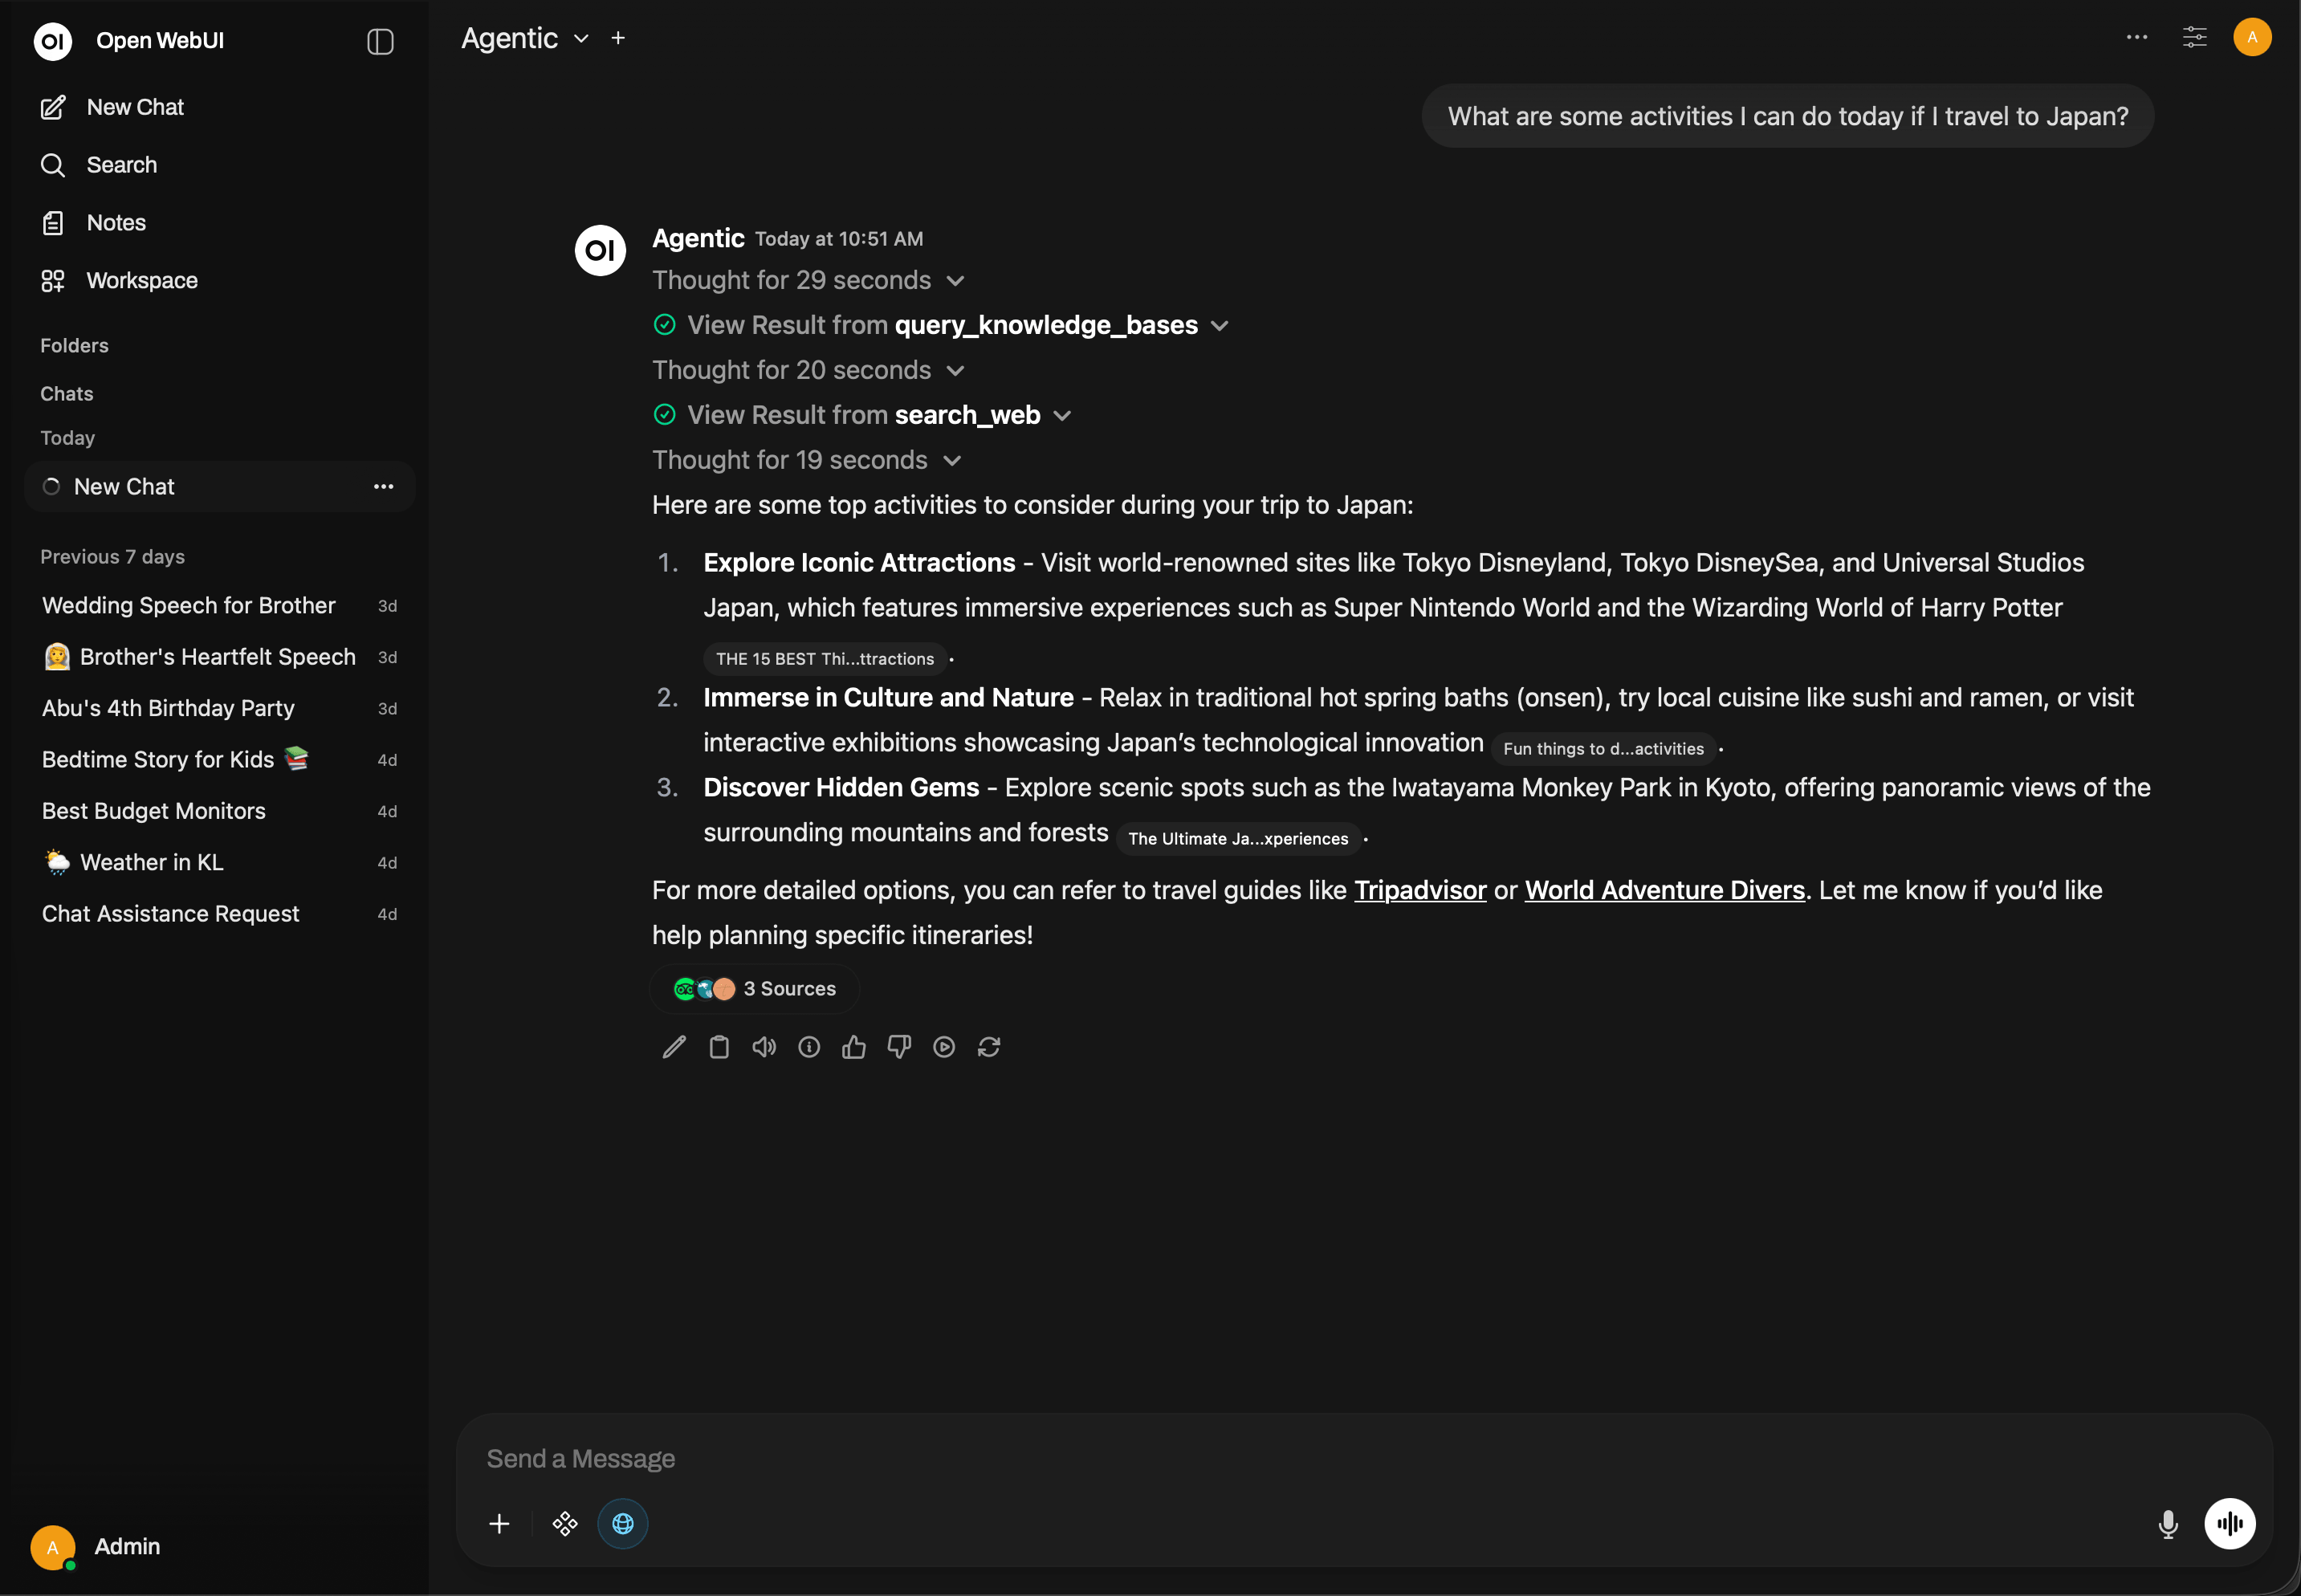Open the Search panel
This screenshot has width=2301, height=1596.
[x=120, y=165]
